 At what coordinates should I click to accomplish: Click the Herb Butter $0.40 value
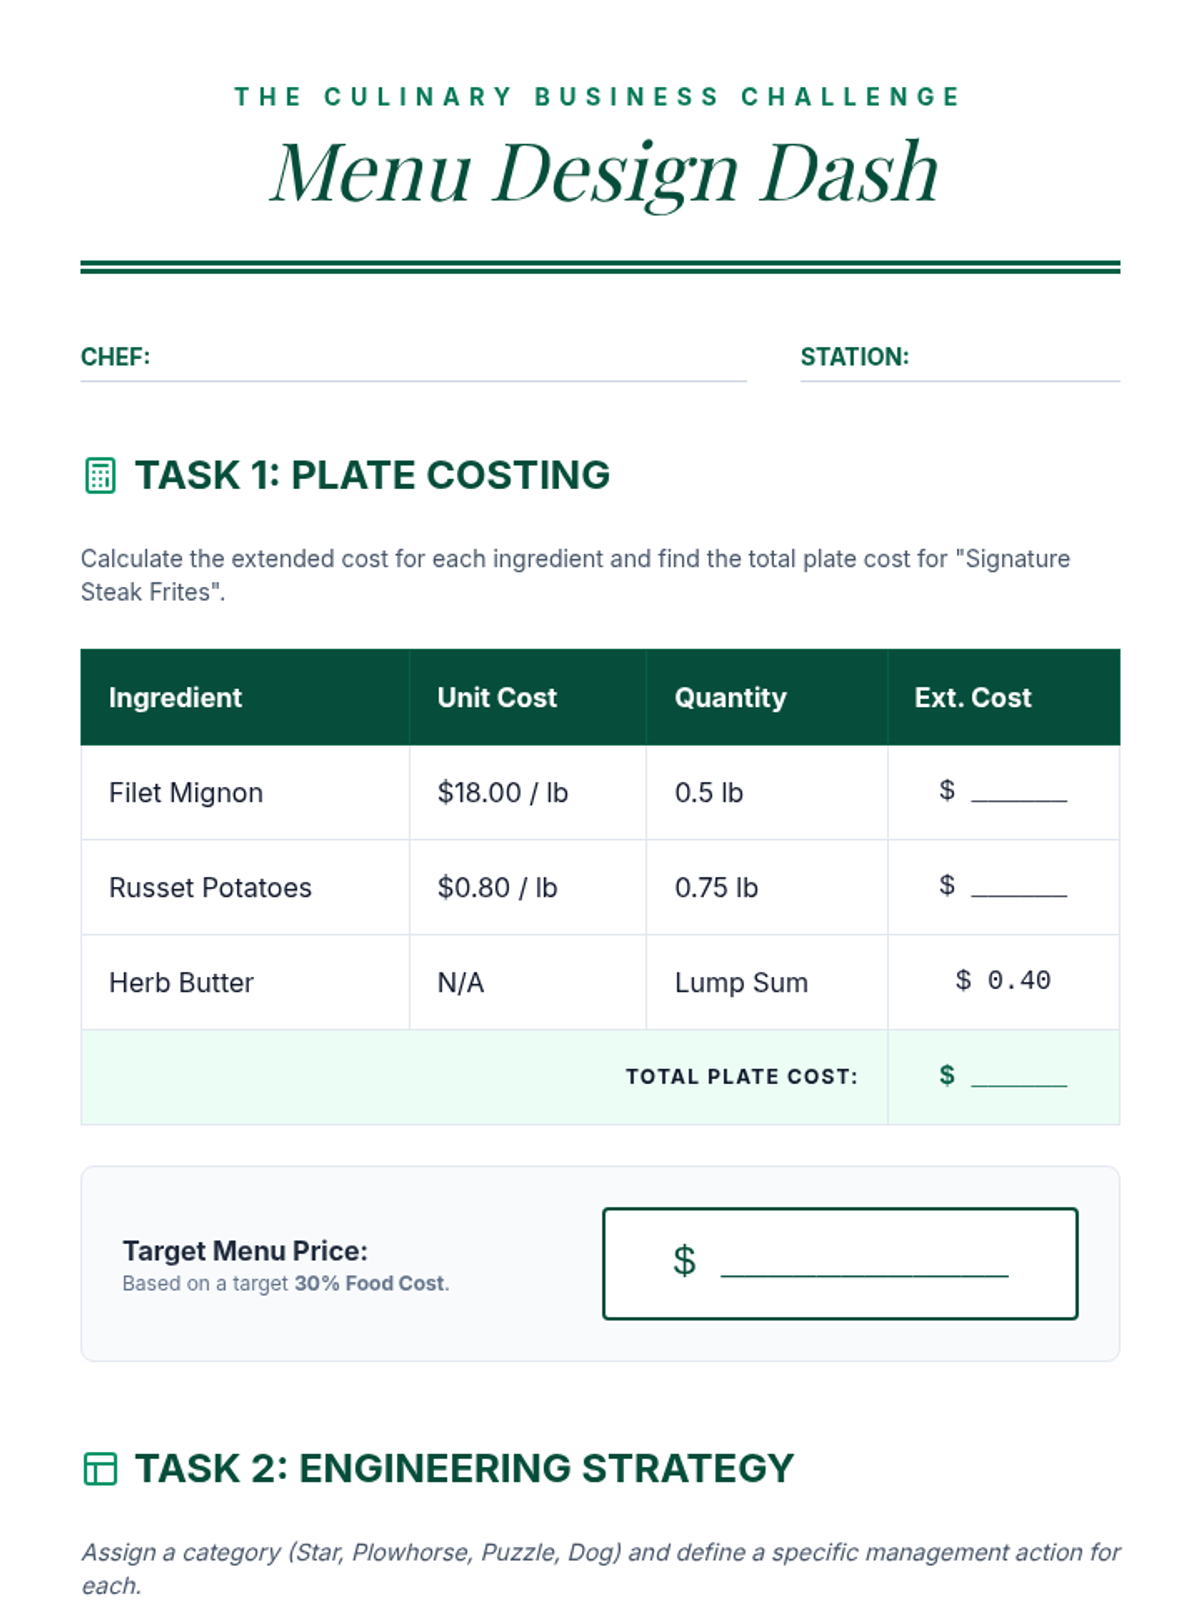(x=1003, y=981)
